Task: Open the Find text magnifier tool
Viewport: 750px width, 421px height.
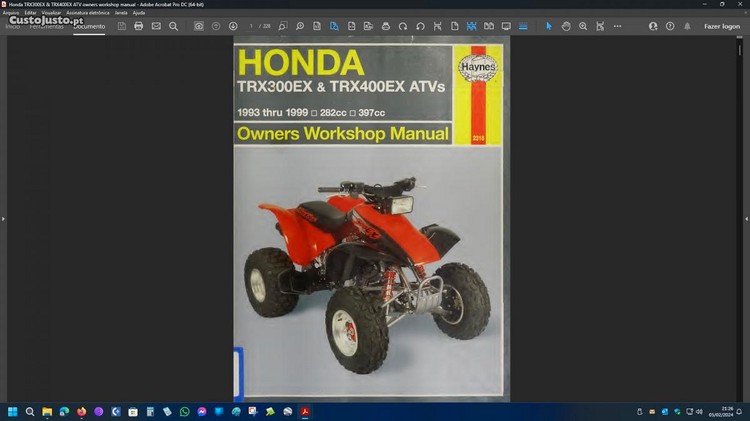Action: pos(173,26)
